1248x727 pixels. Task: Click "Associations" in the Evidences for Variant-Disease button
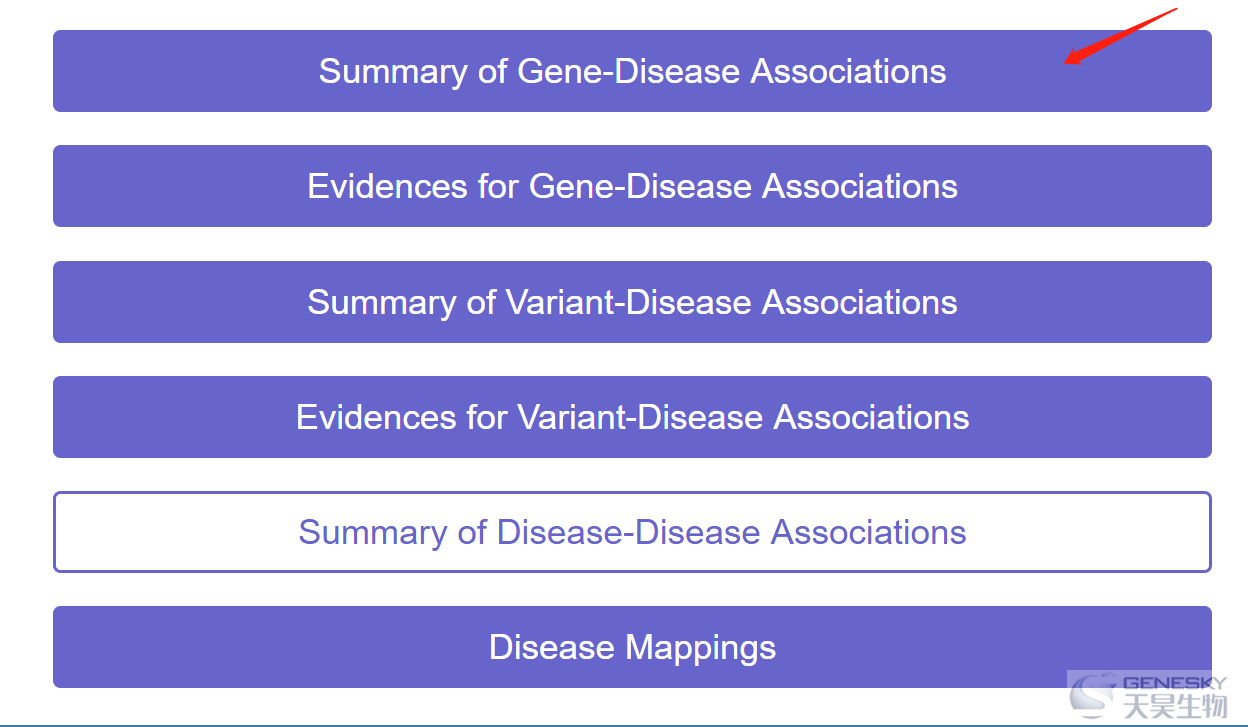pyautogui.click(x=872, y=417)
